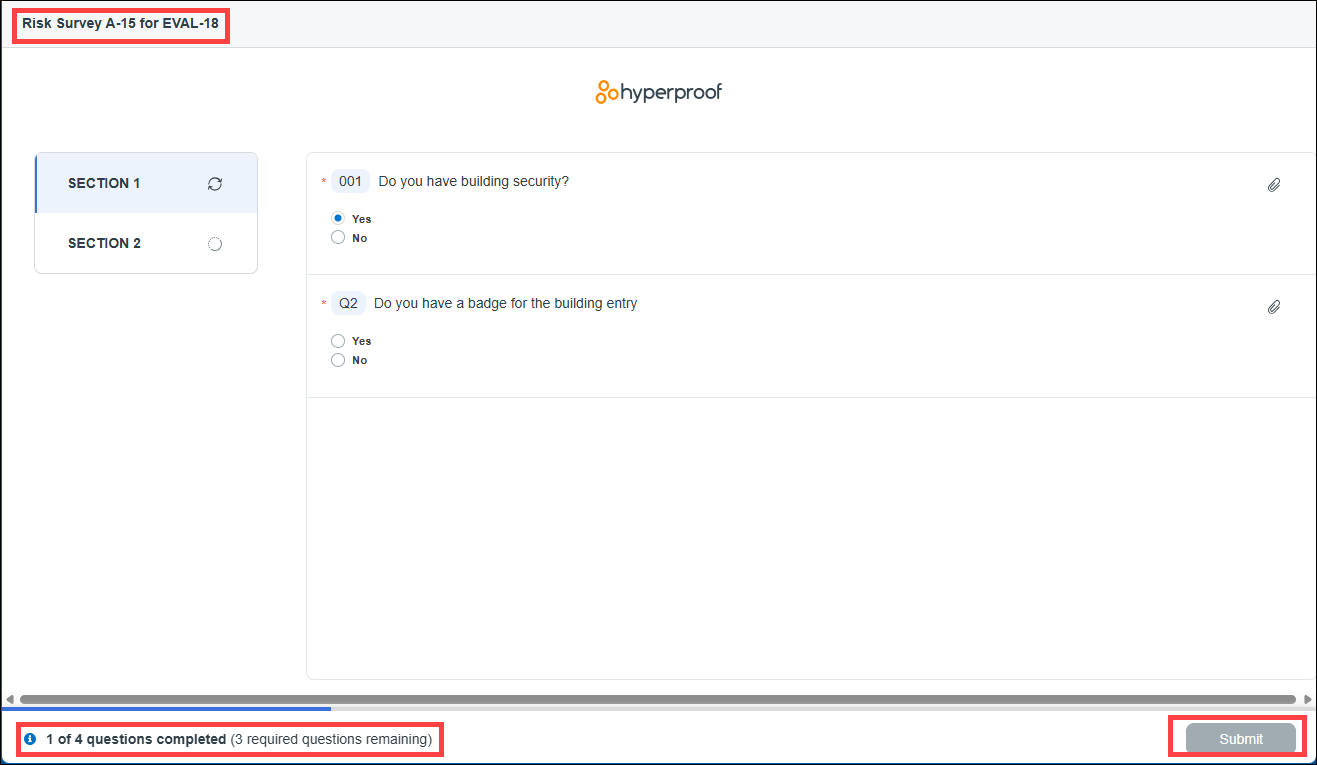
Task: Open the SECTION 1 tab
Action: pos(105,183)
